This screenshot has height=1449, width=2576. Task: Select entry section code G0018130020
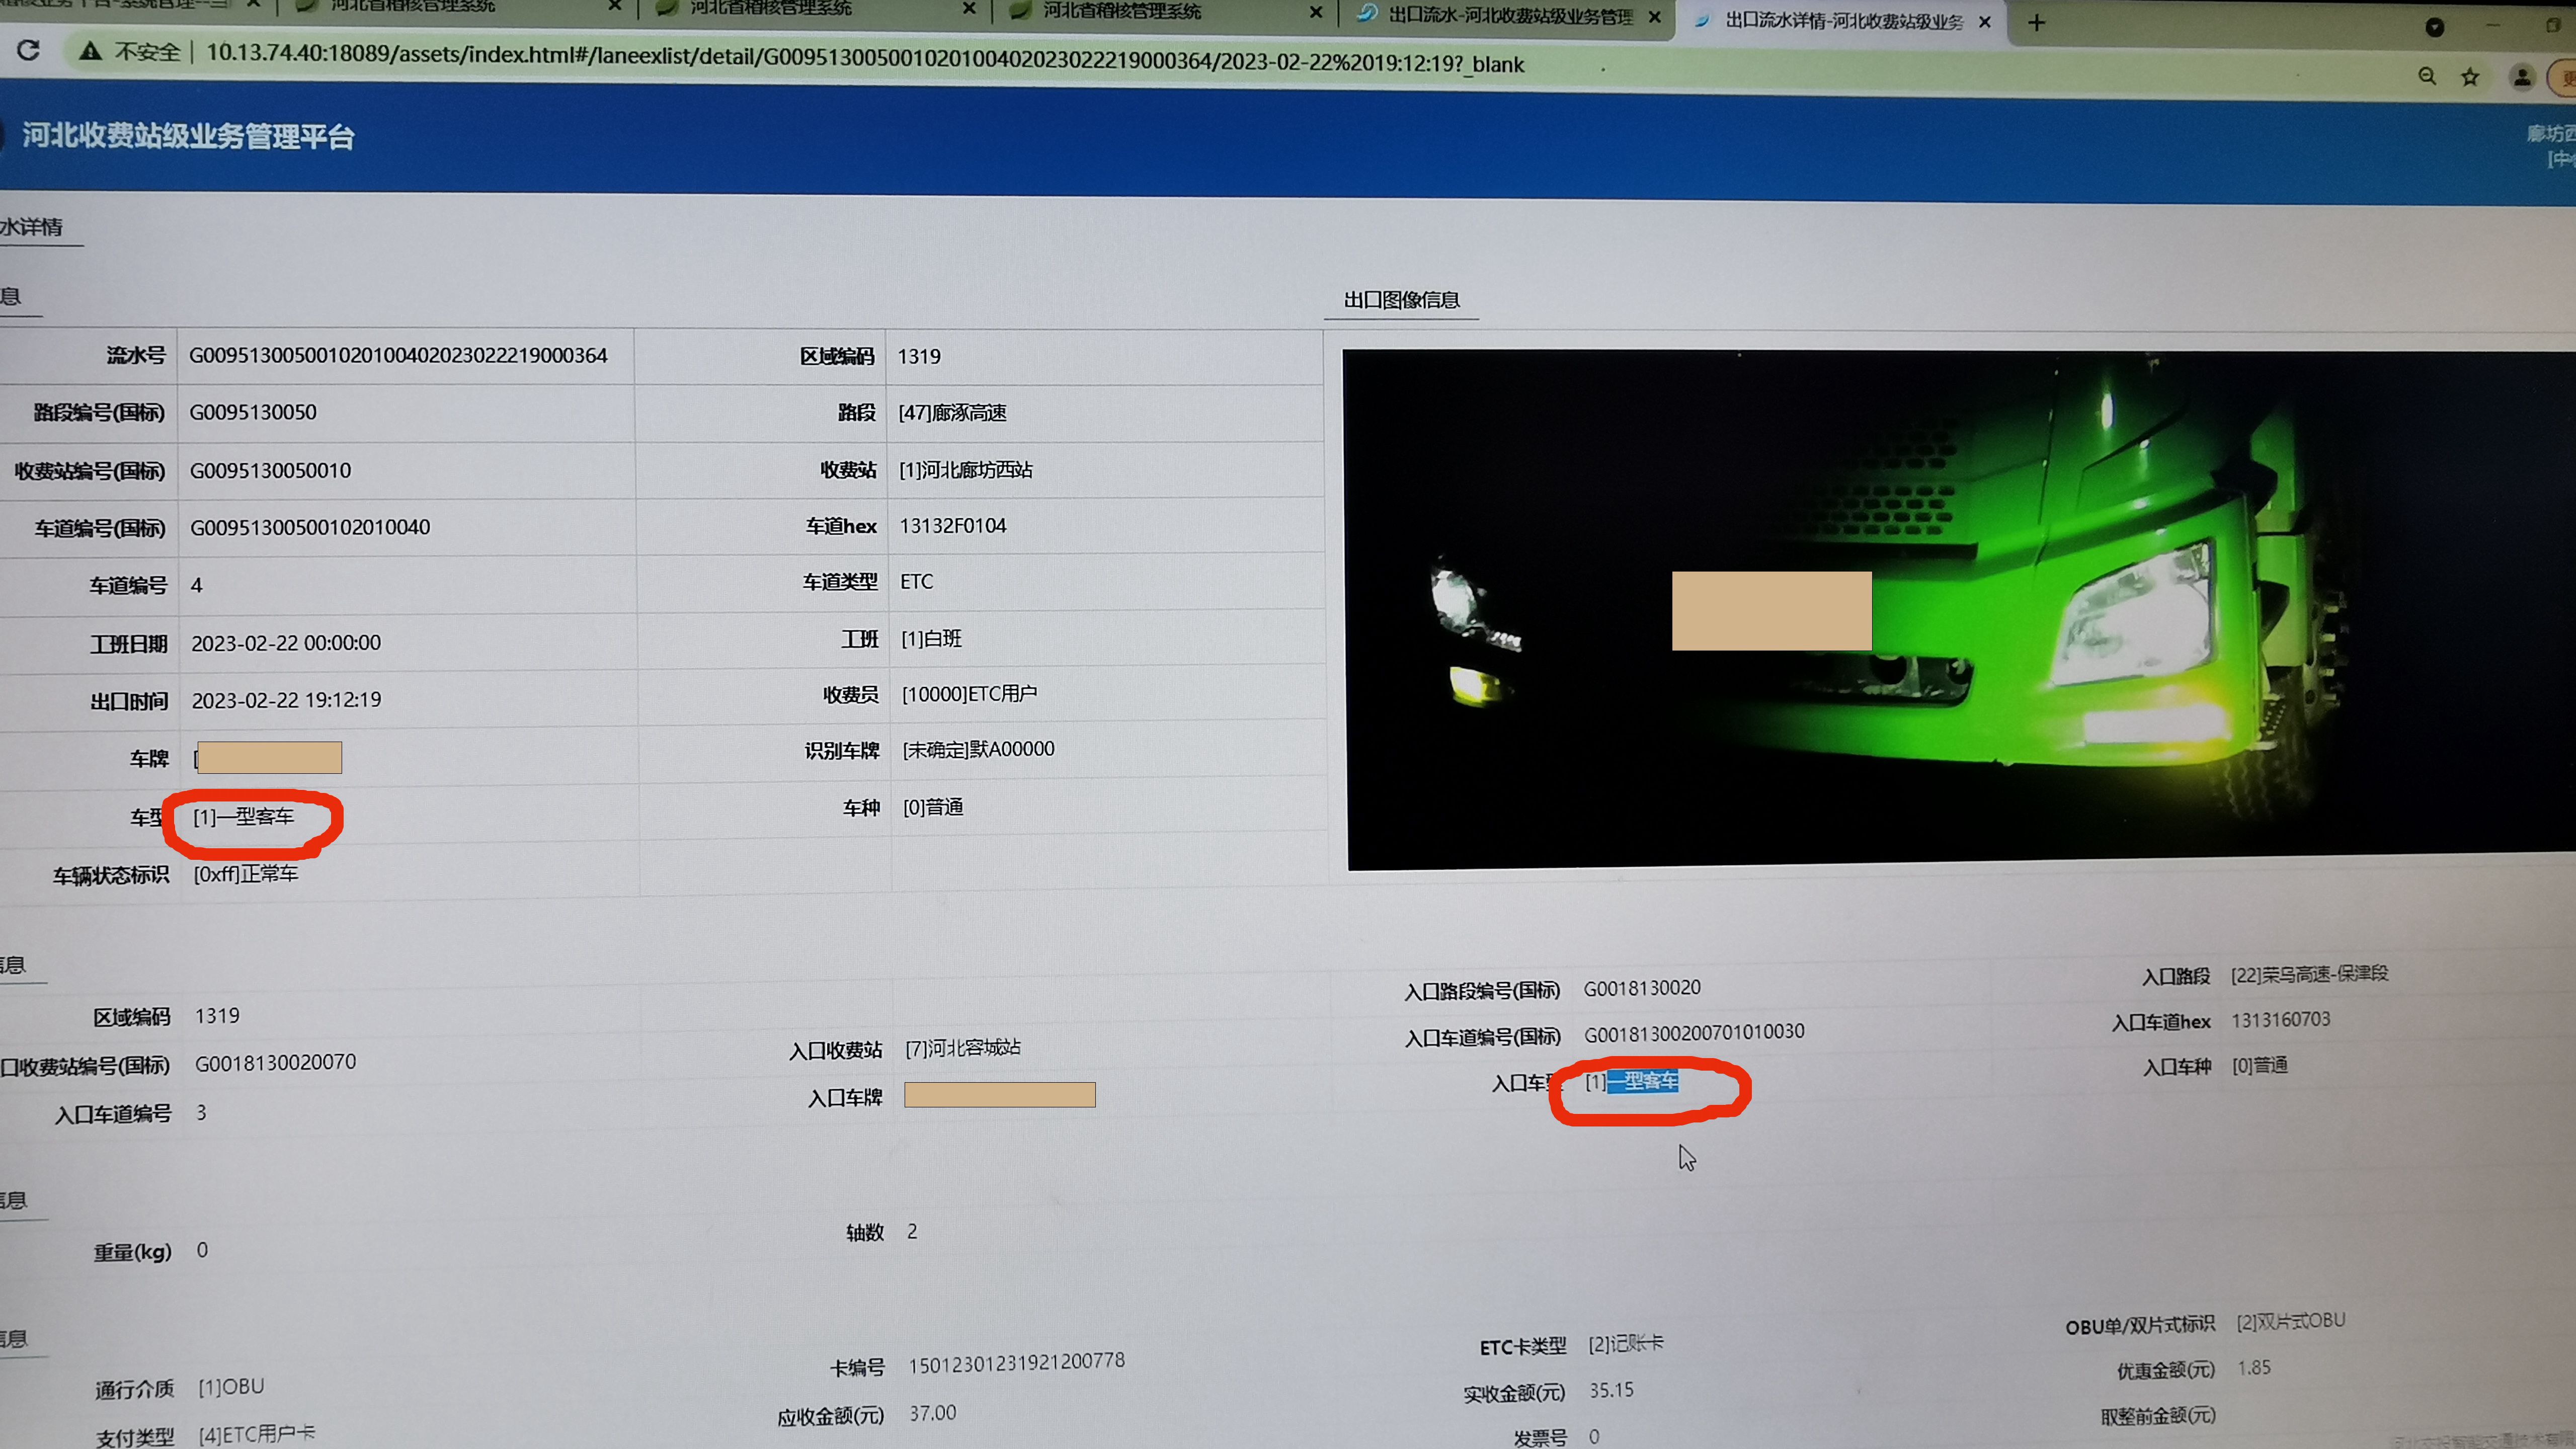[x=1641, y=988]
